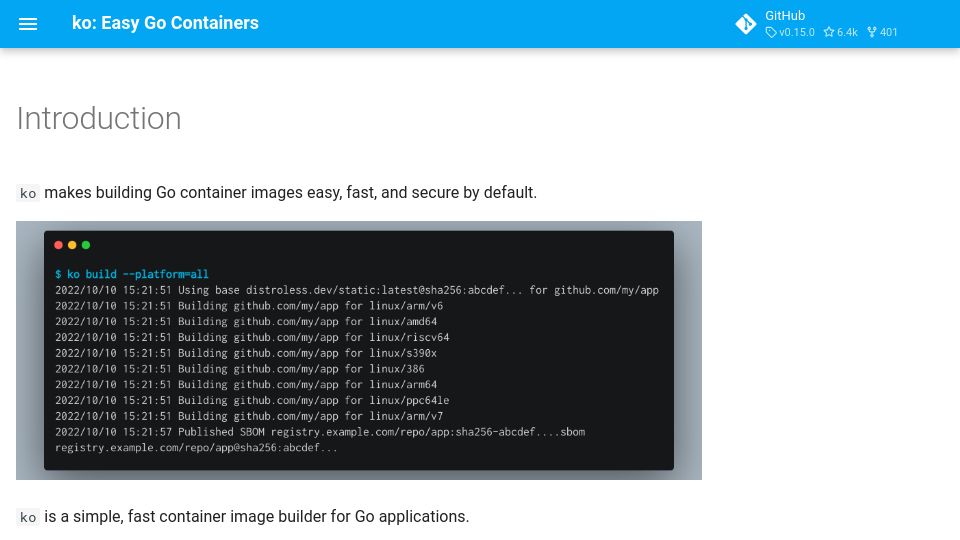
Task: Click the 6.4k stars count
Action: (x=840, y=32)
